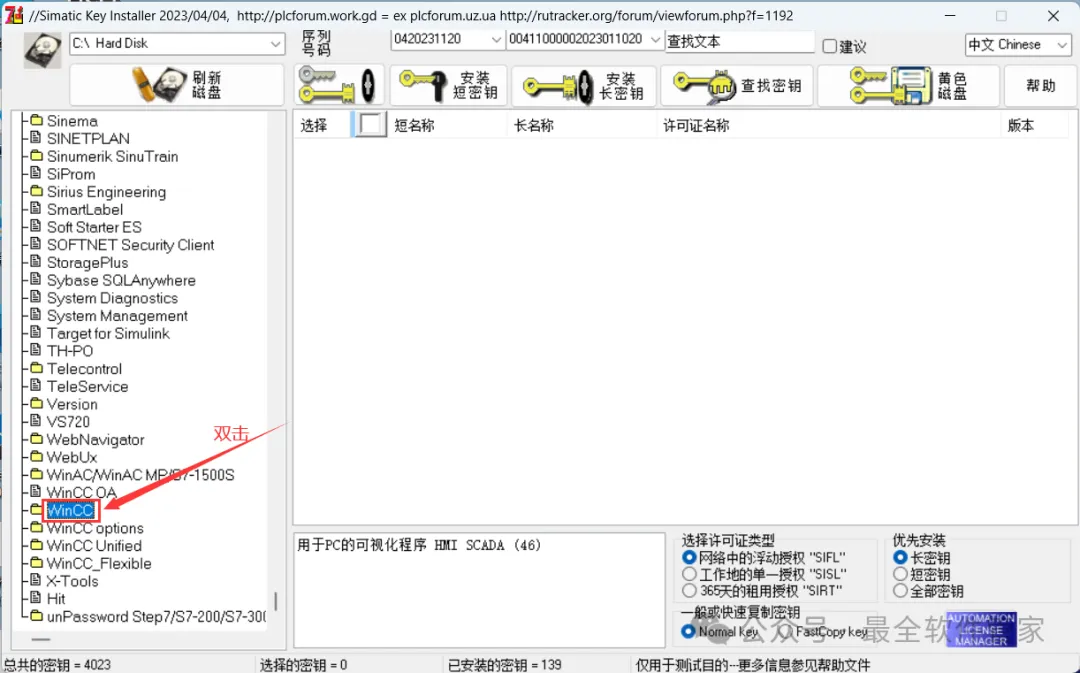Select System Management tree item

tap(117, 316)
